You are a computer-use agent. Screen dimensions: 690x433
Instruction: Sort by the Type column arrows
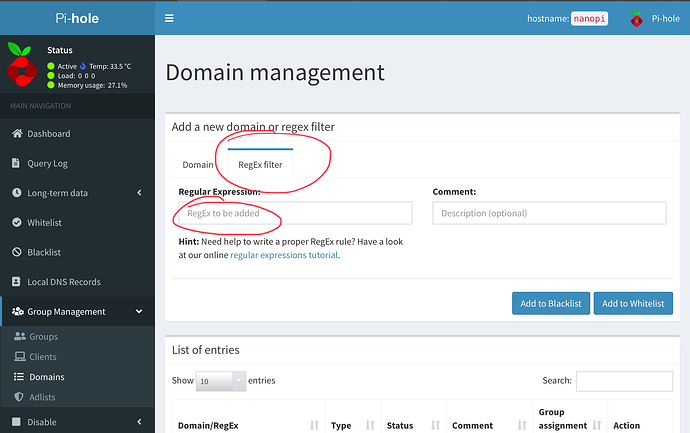370,425
